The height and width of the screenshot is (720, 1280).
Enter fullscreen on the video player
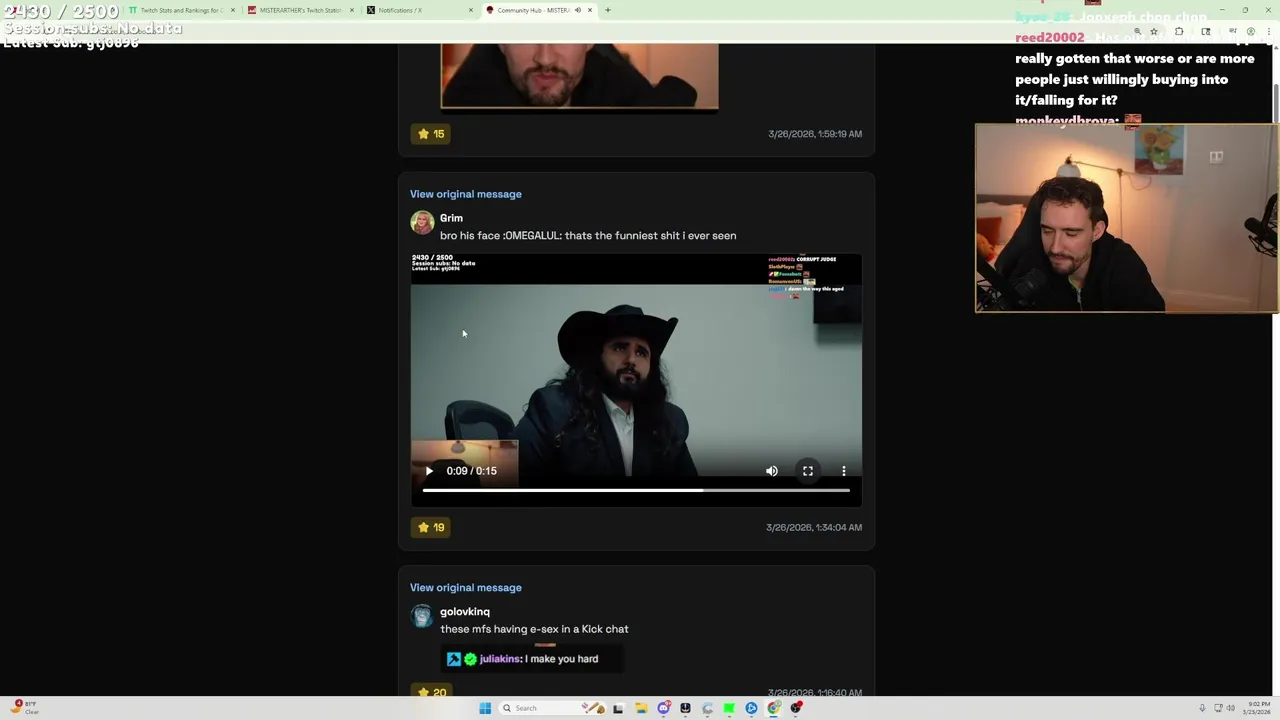808,471
